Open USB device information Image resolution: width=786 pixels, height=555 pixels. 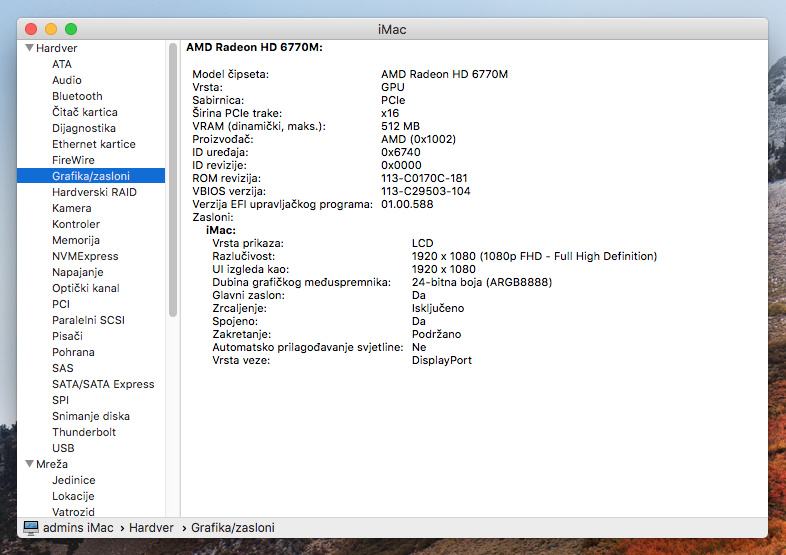click(x=63, y=448)
